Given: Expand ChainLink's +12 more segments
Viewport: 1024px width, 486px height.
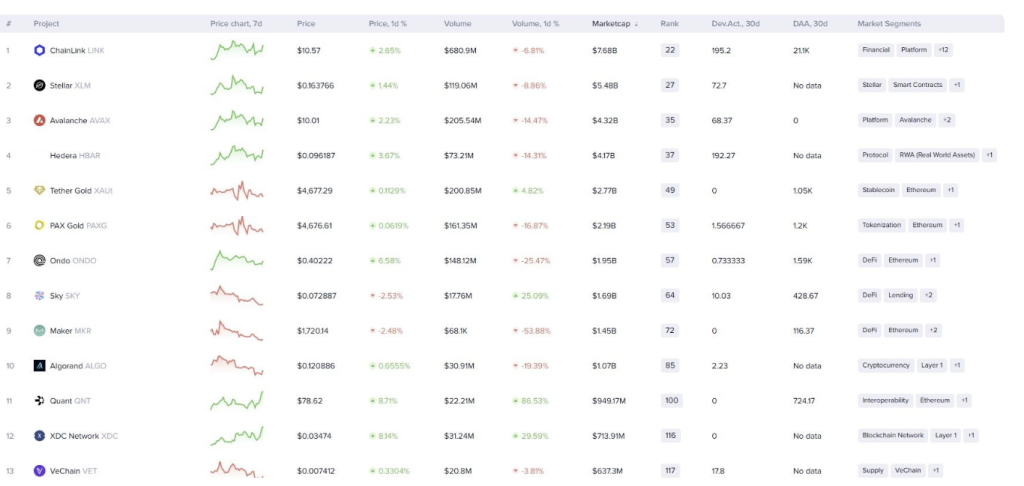Looking at the screenshot, I should [943, 50].
